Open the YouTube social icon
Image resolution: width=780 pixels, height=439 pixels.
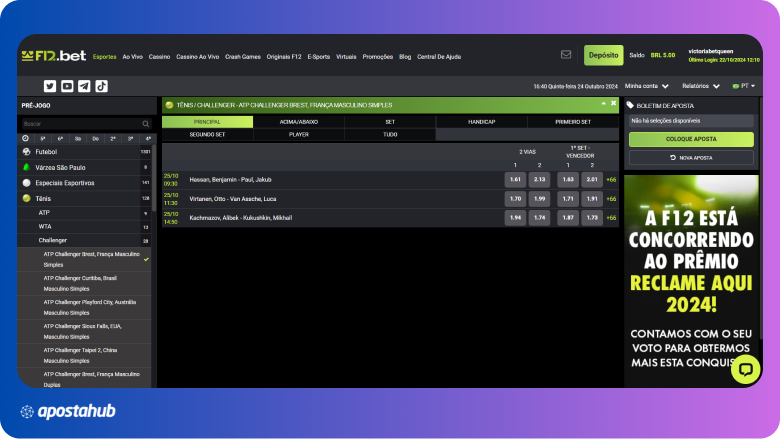[67, 86]
